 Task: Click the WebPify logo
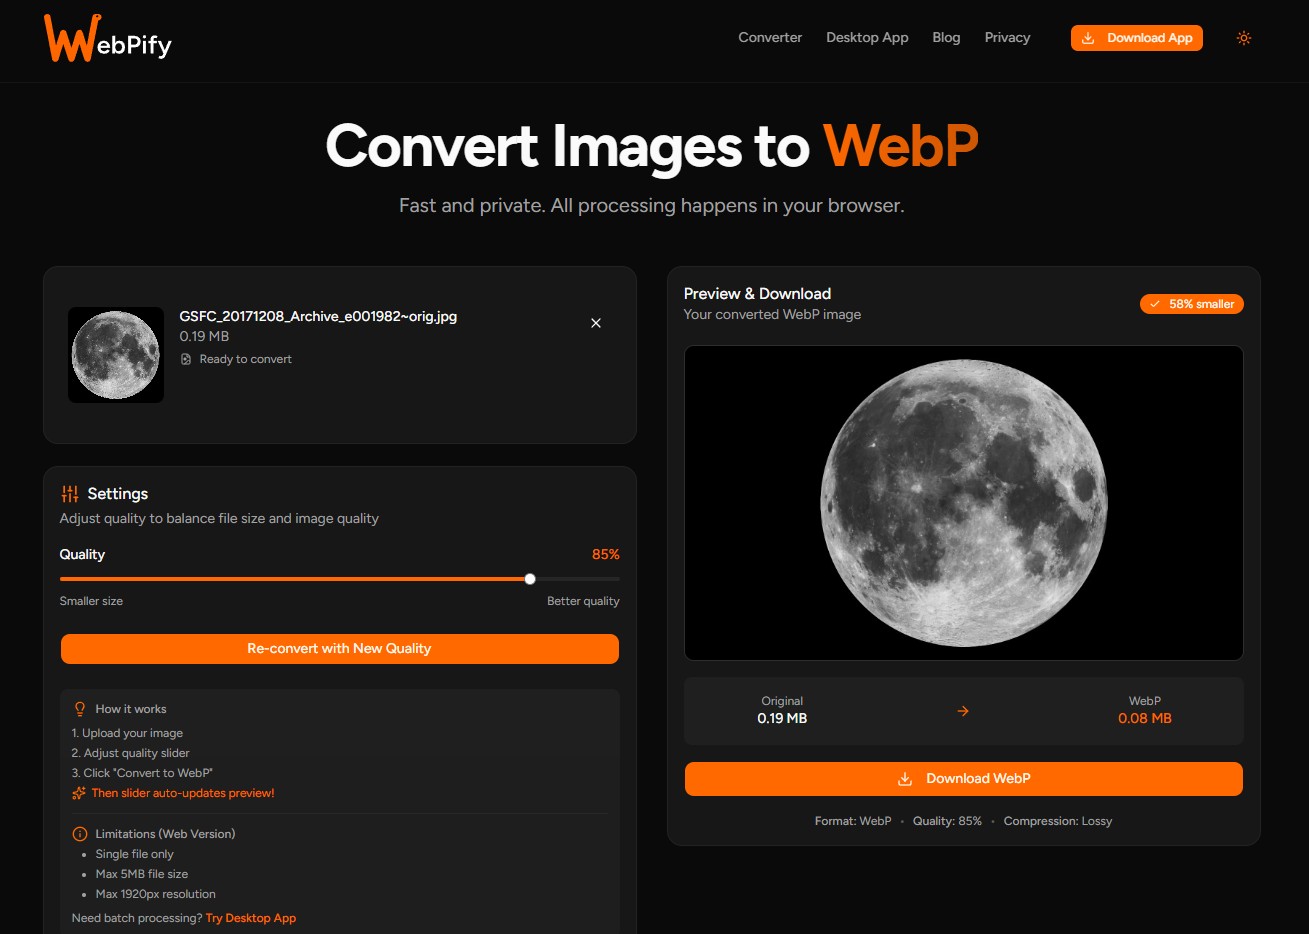coord(108,39)
